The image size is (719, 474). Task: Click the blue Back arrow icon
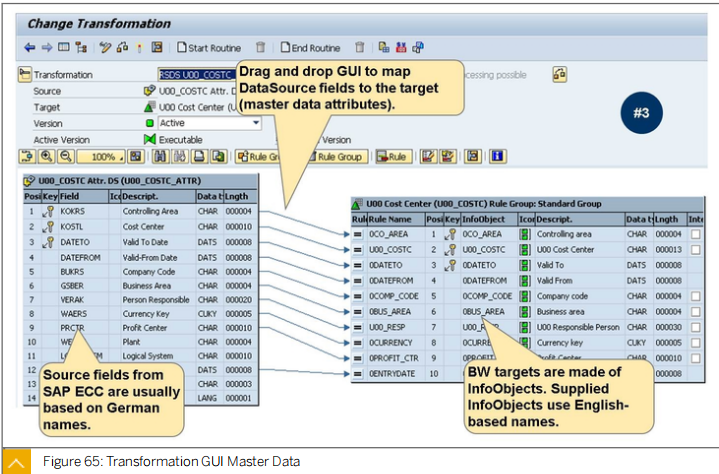point(30,48)
